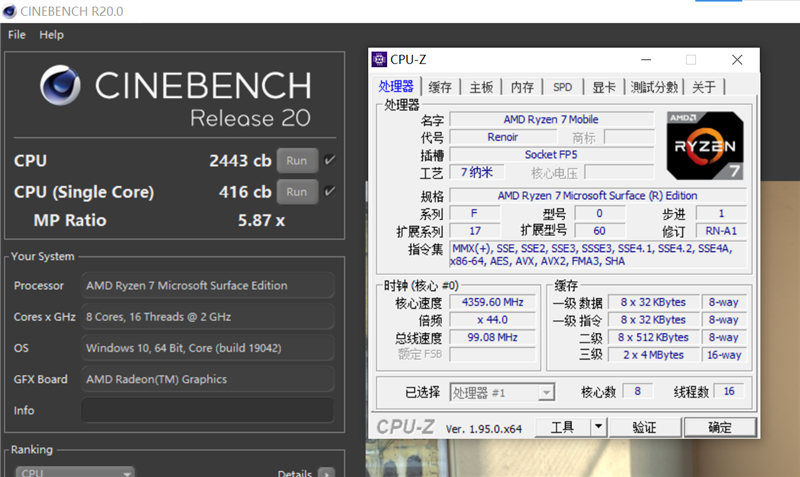The height and width of the screenshot is (477, 800).
Task: Click the '2443 cb' CPU score
Action: (x=240, y=161)
